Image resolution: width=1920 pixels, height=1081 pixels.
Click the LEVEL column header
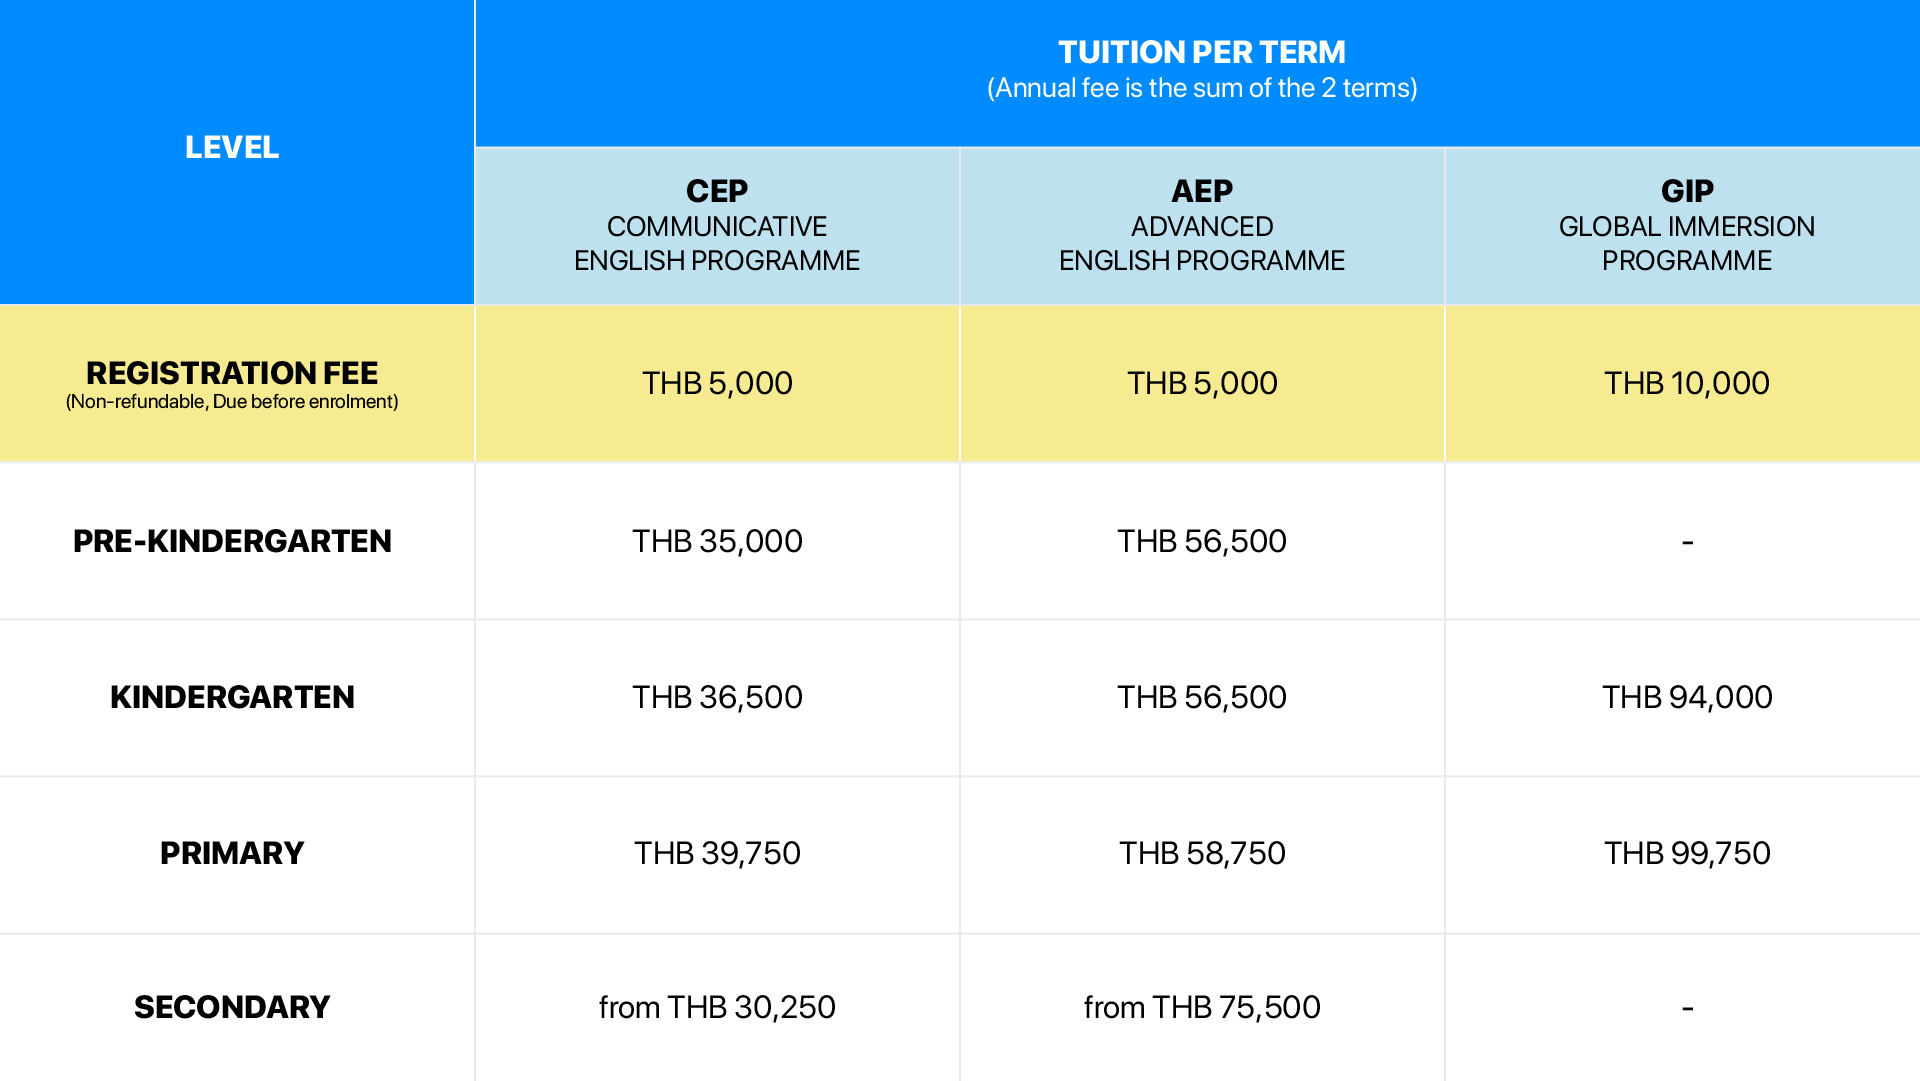[x=232, y=148]
